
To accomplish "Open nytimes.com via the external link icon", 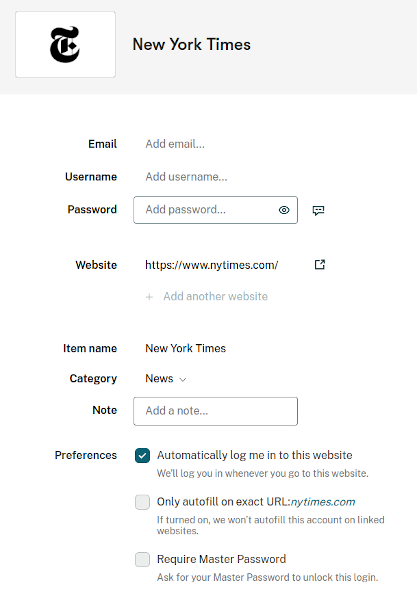I will click(x=320, y=264).
